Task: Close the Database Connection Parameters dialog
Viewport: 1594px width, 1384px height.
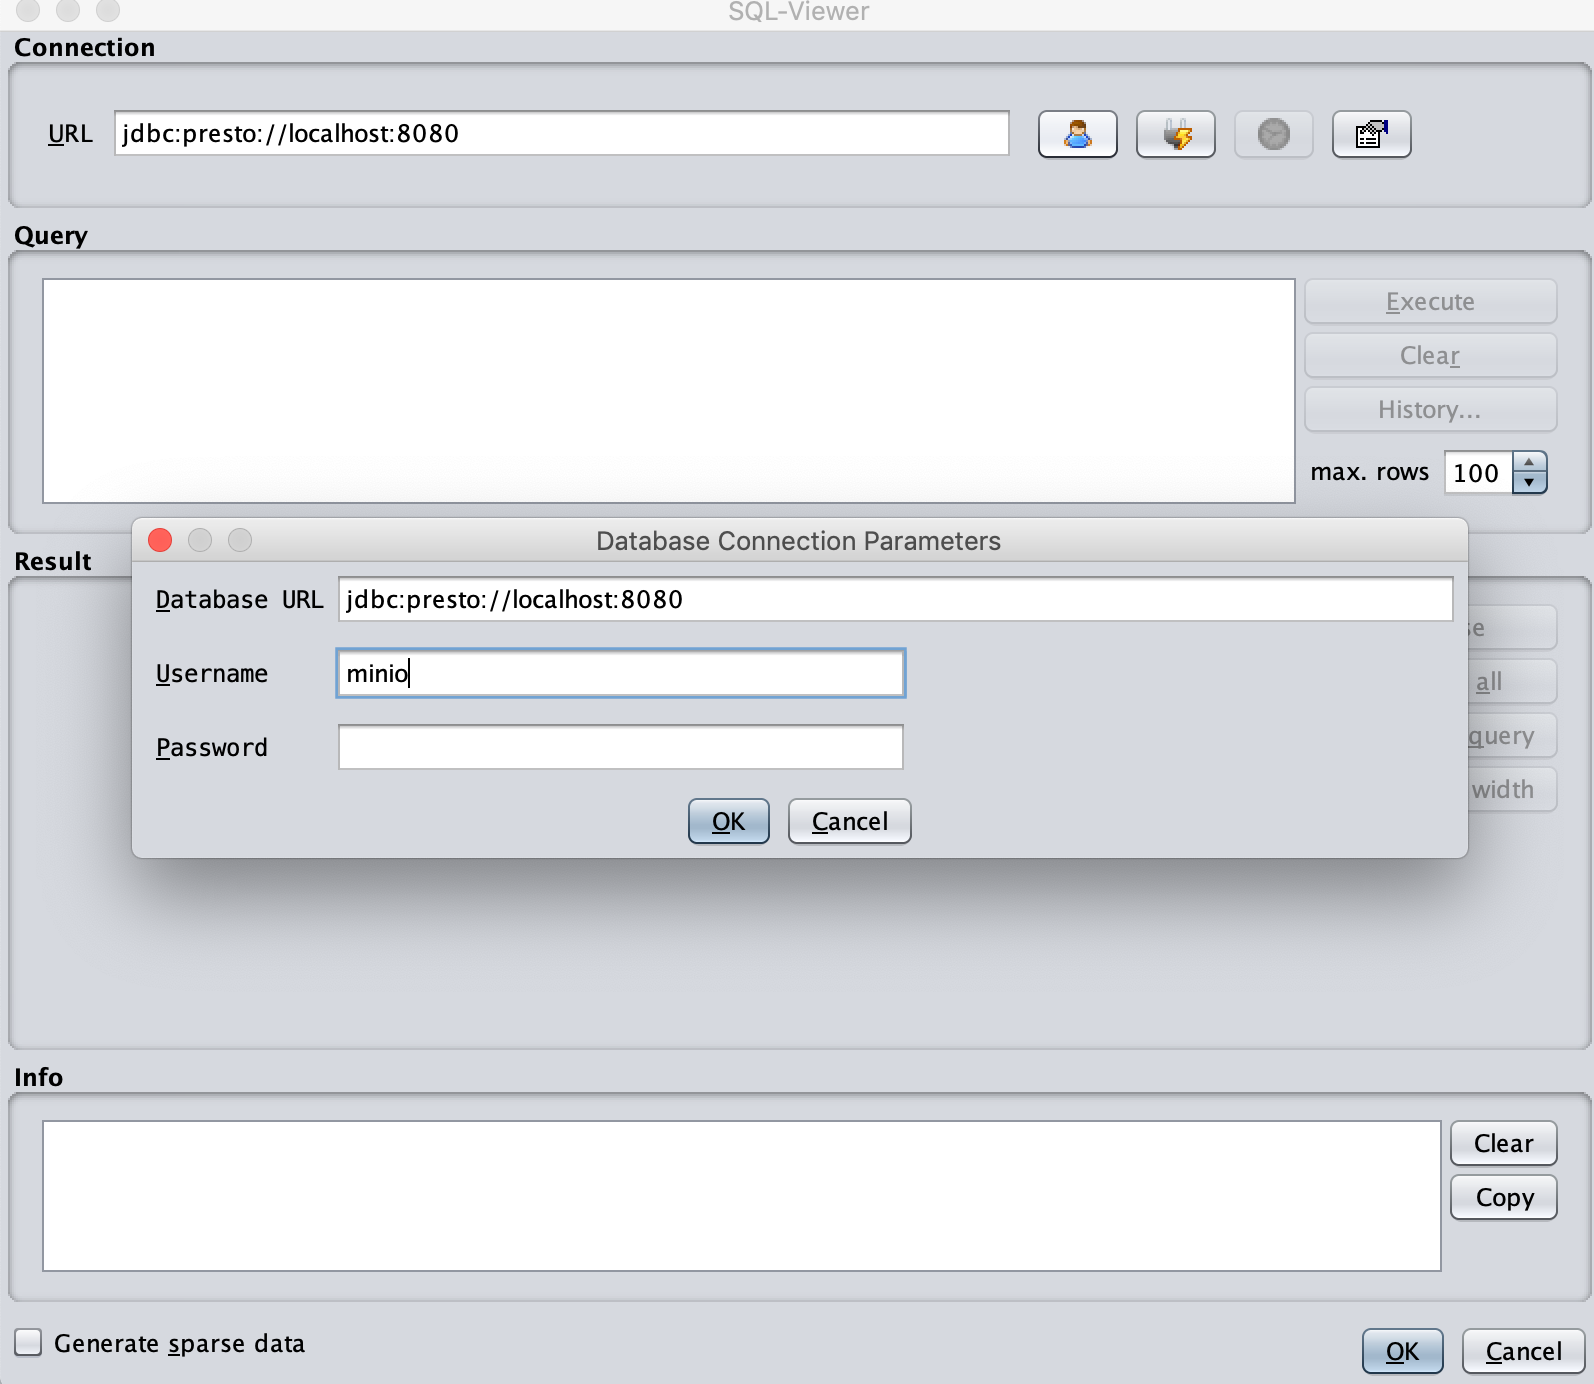Action: pyautogui.click(x=160, y=540)
